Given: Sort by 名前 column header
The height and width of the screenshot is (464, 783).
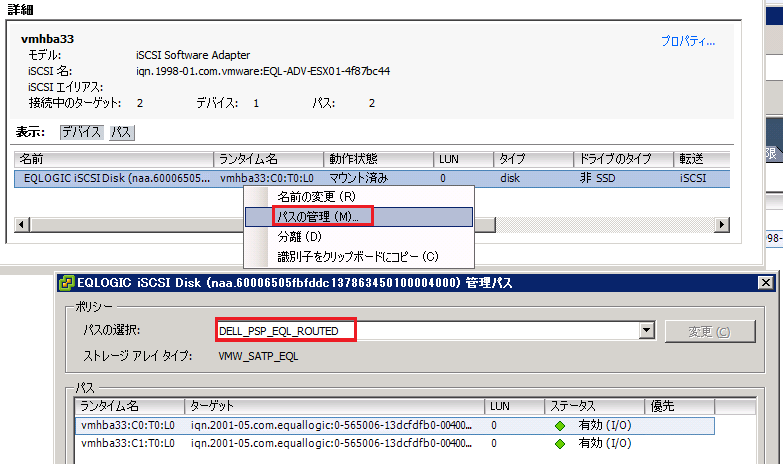Looking at the screenshot, I should [114, 159].
